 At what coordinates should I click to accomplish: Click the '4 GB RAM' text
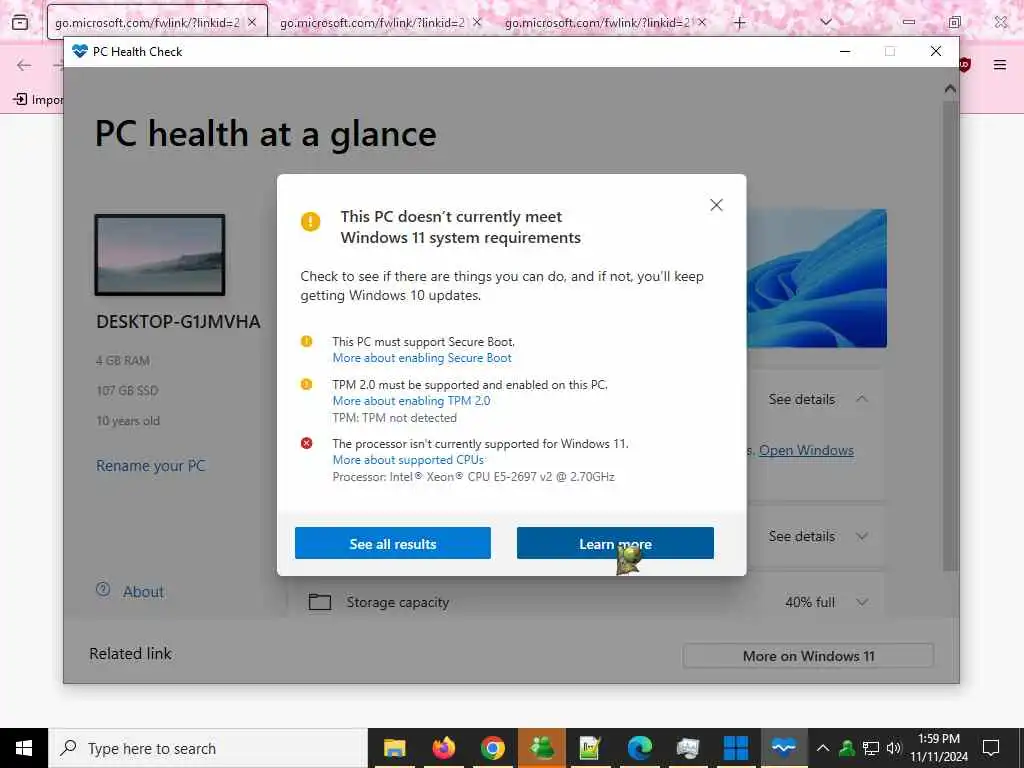pos(123,360)
